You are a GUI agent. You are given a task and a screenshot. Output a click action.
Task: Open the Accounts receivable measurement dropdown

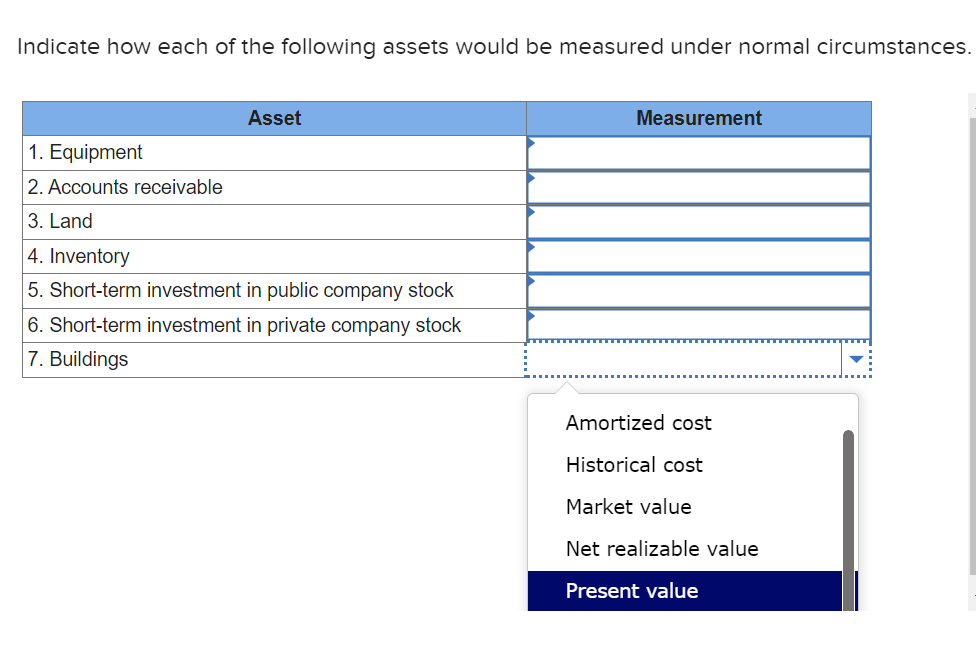pyautogui.click(x=698, y=187)
